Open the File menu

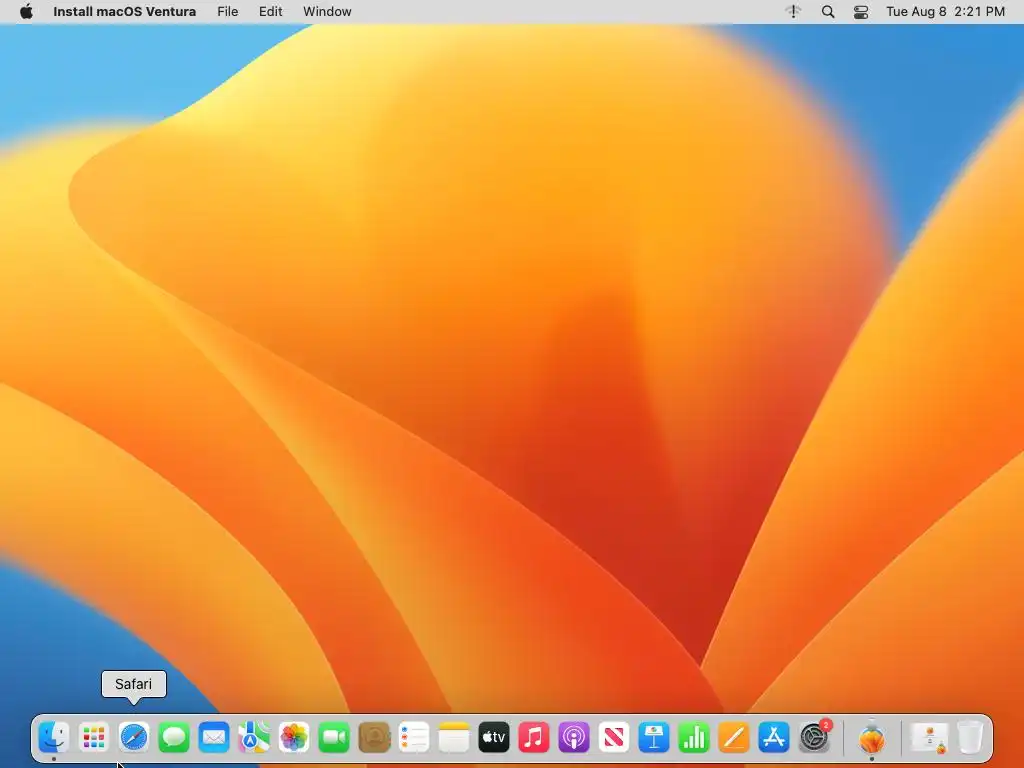[x=227, y=12]
